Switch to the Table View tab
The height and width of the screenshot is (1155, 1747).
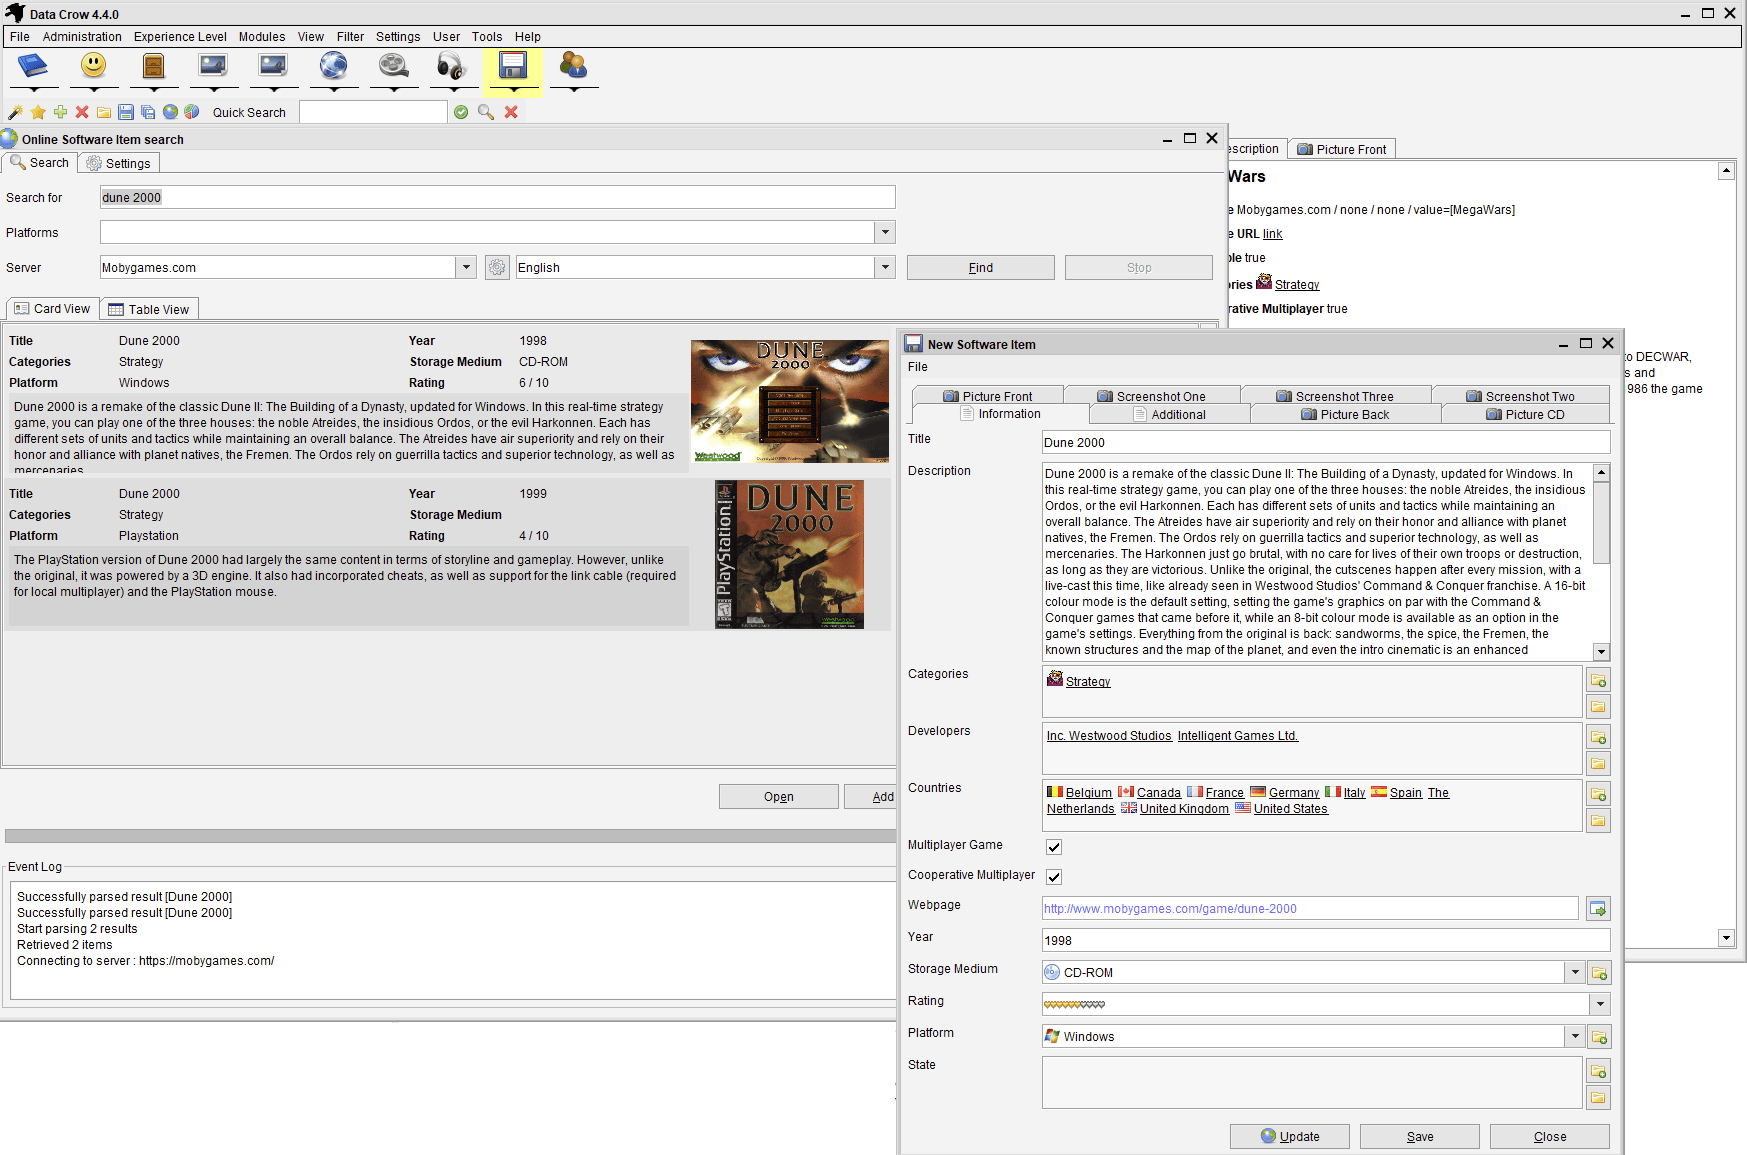(149, 309)
